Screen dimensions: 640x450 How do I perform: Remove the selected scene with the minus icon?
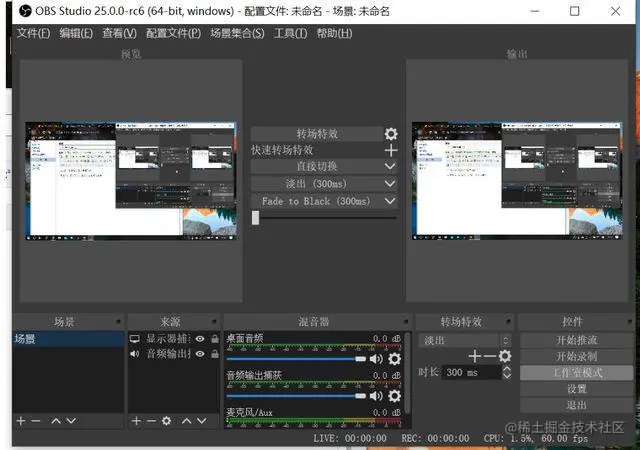pyautogui.click(x=36, y=421)
